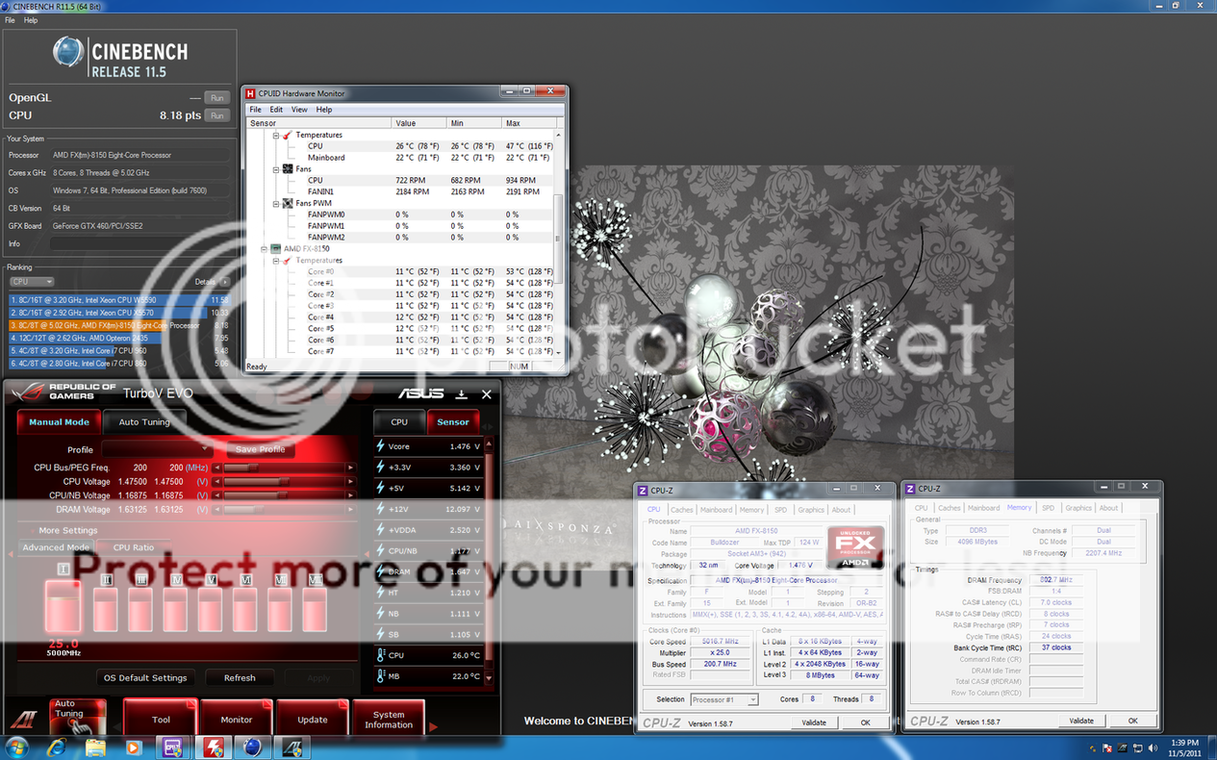Click the Vcore lightning bolt sensor icon
The image size is (1217, 760).
380,446
